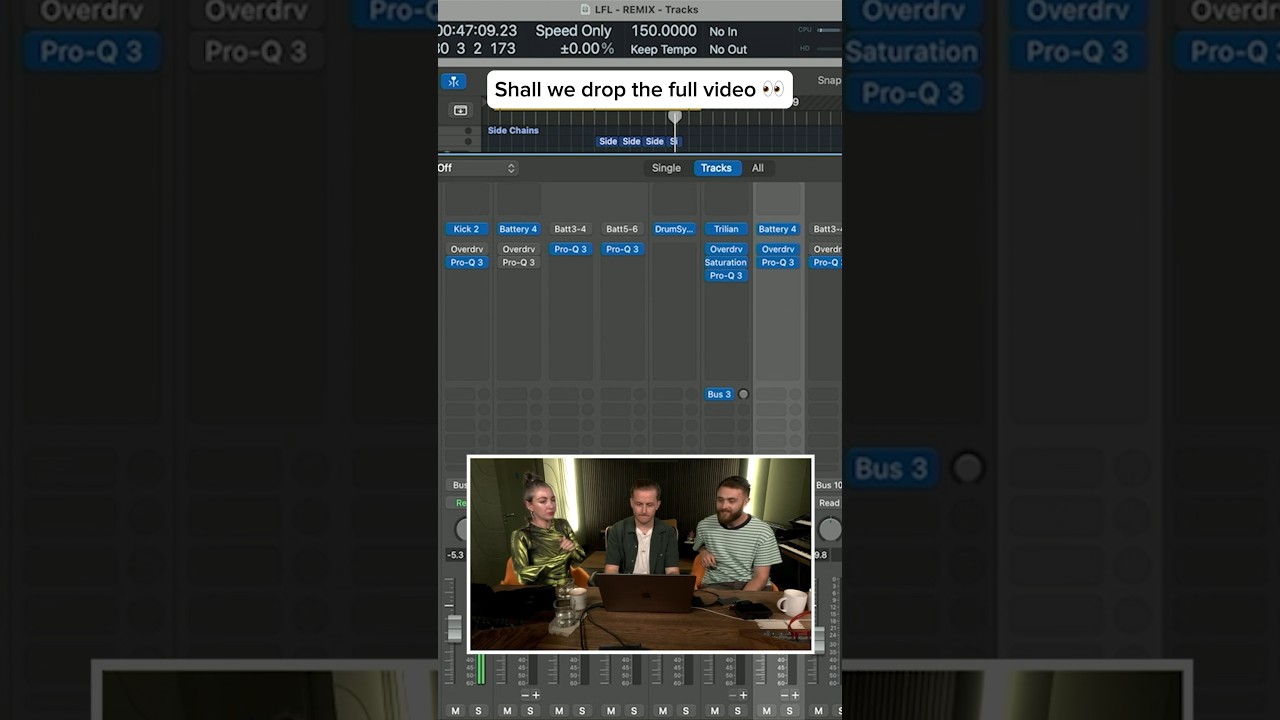Switch mixer to Tracks view

coord(716,168)
